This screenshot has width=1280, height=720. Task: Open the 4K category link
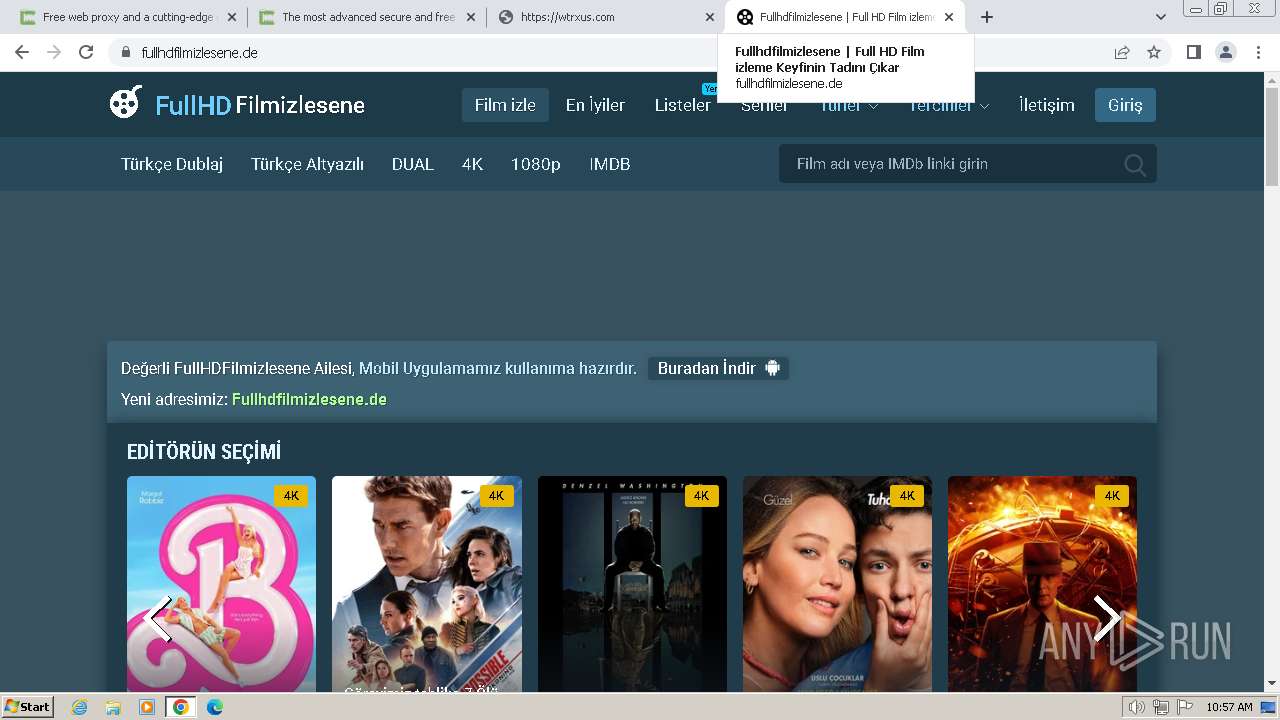pos(472,164)
